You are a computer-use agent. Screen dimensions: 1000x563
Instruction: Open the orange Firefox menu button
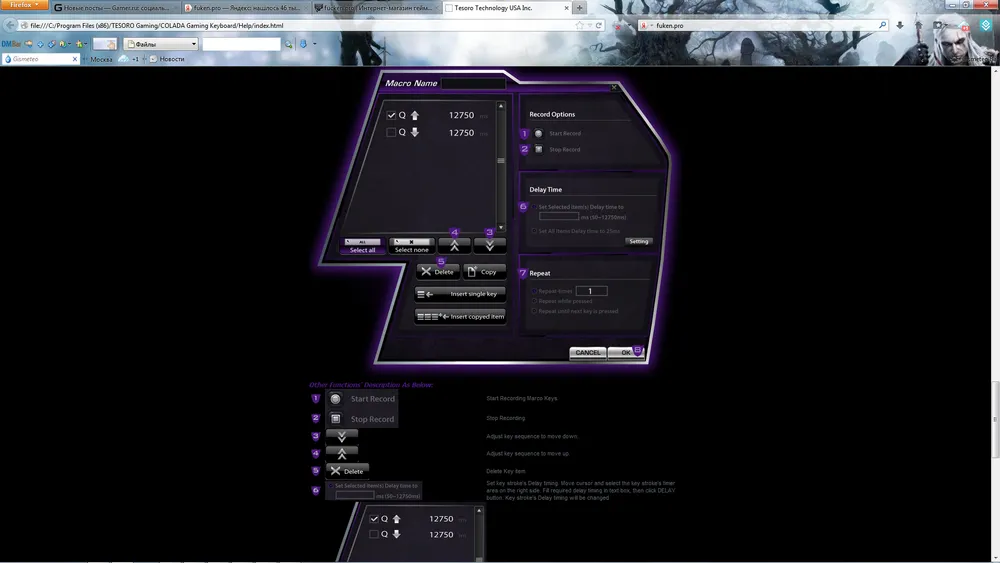[25, 6]
